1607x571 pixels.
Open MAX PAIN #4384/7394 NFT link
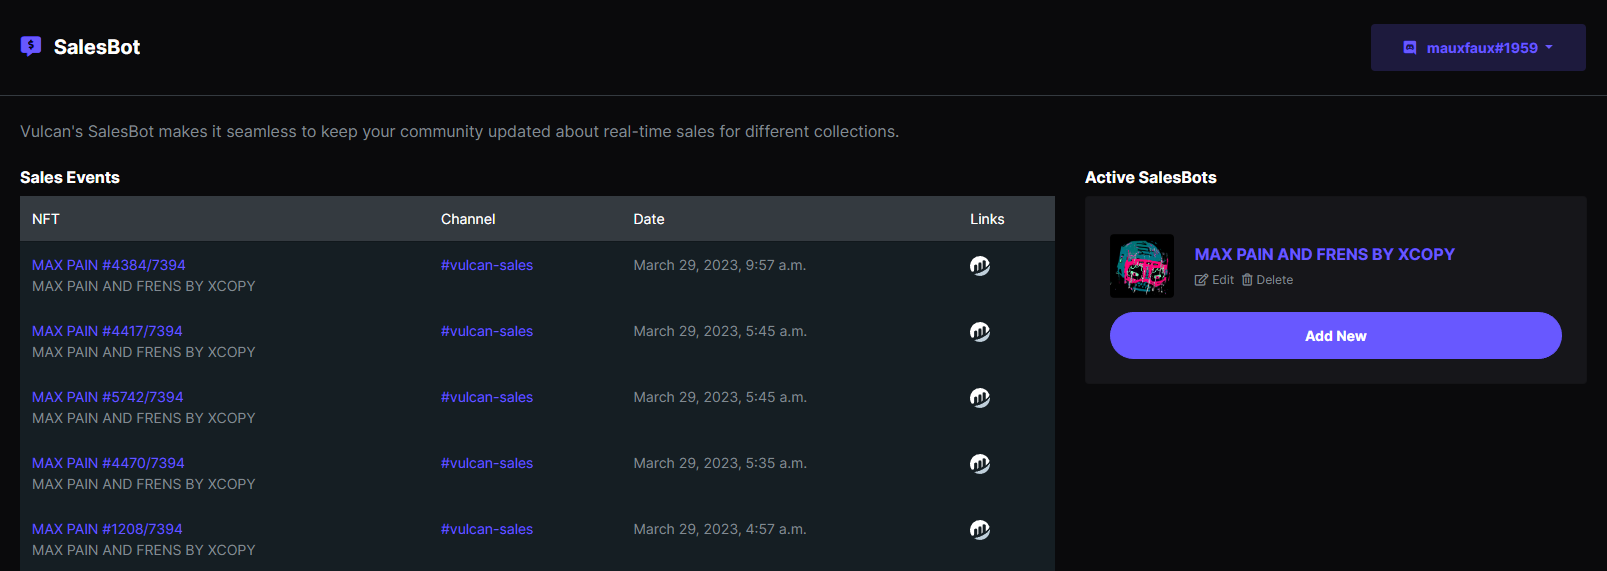coord(109,265)
